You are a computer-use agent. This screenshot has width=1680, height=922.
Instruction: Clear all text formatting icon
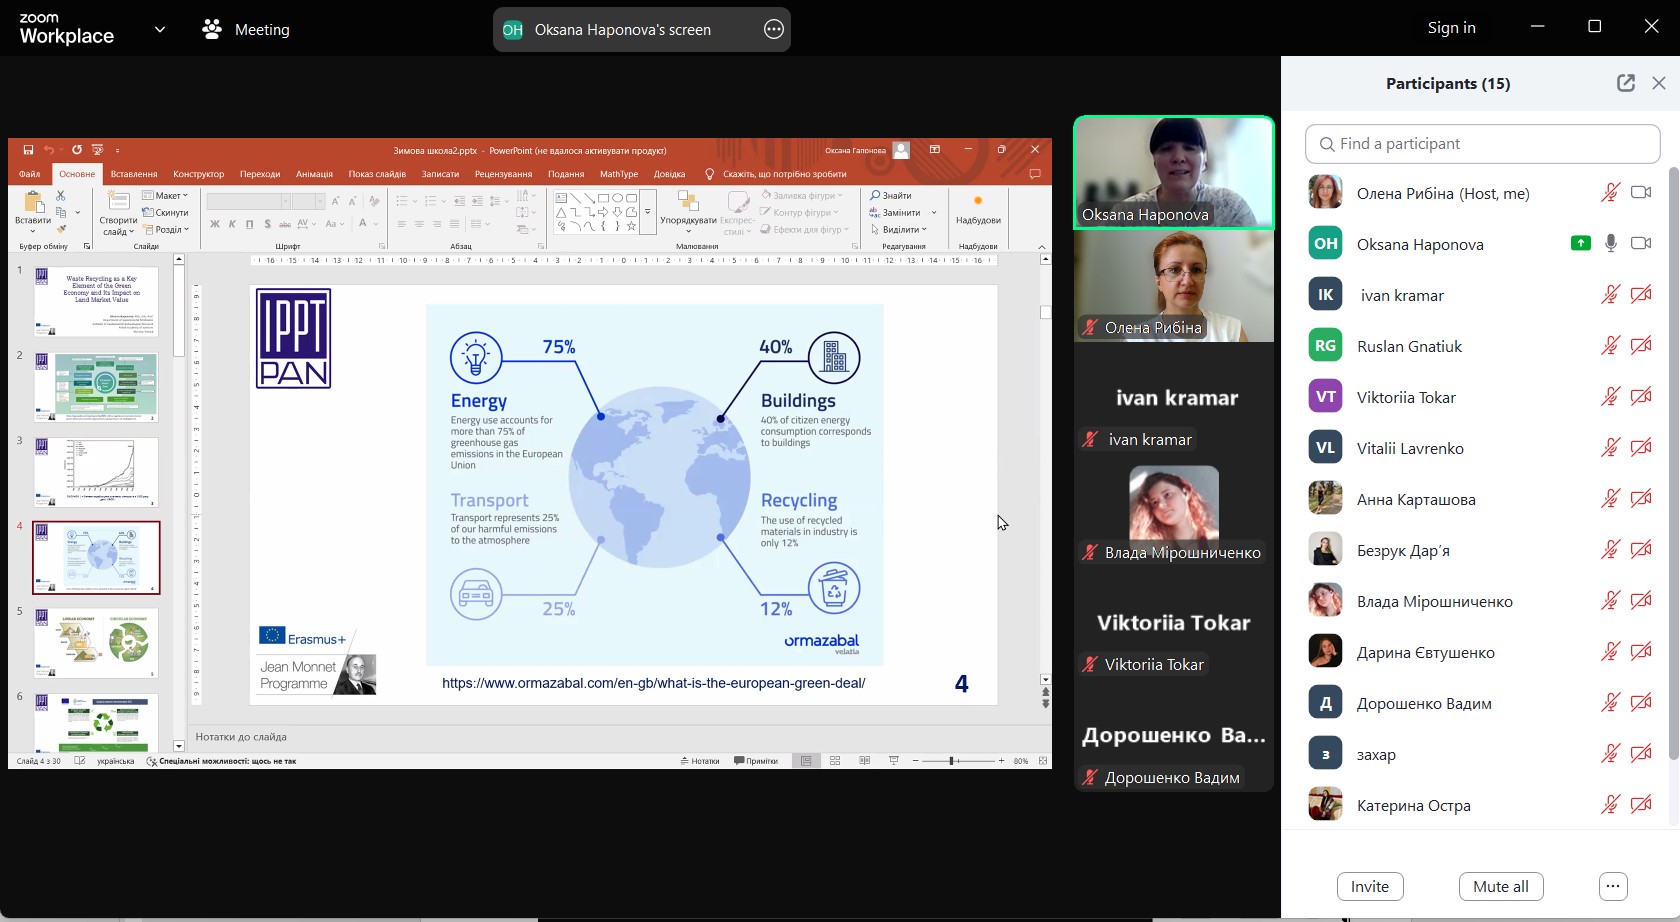(374, 201)
